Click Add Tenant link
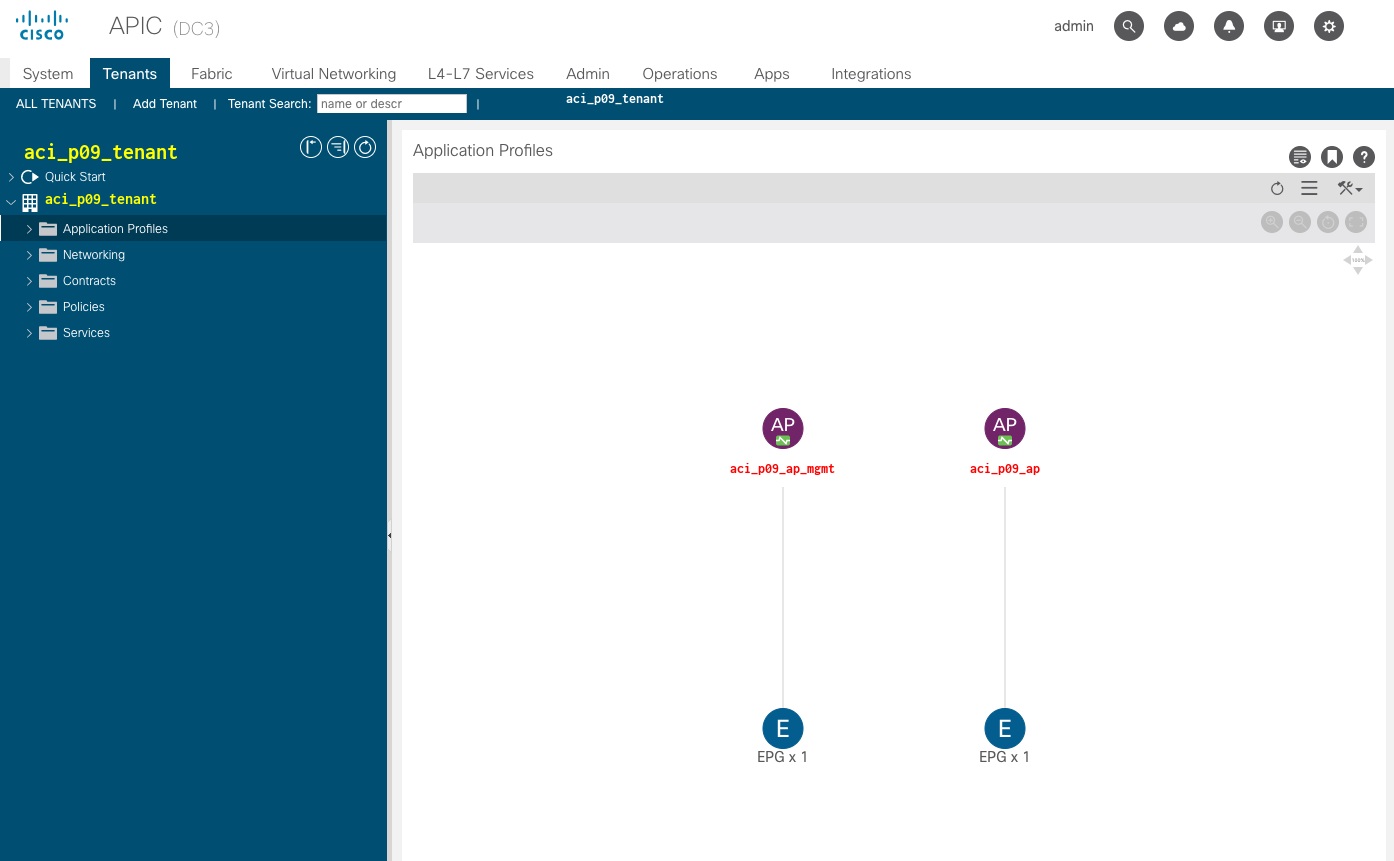 (x=165, y=104)
